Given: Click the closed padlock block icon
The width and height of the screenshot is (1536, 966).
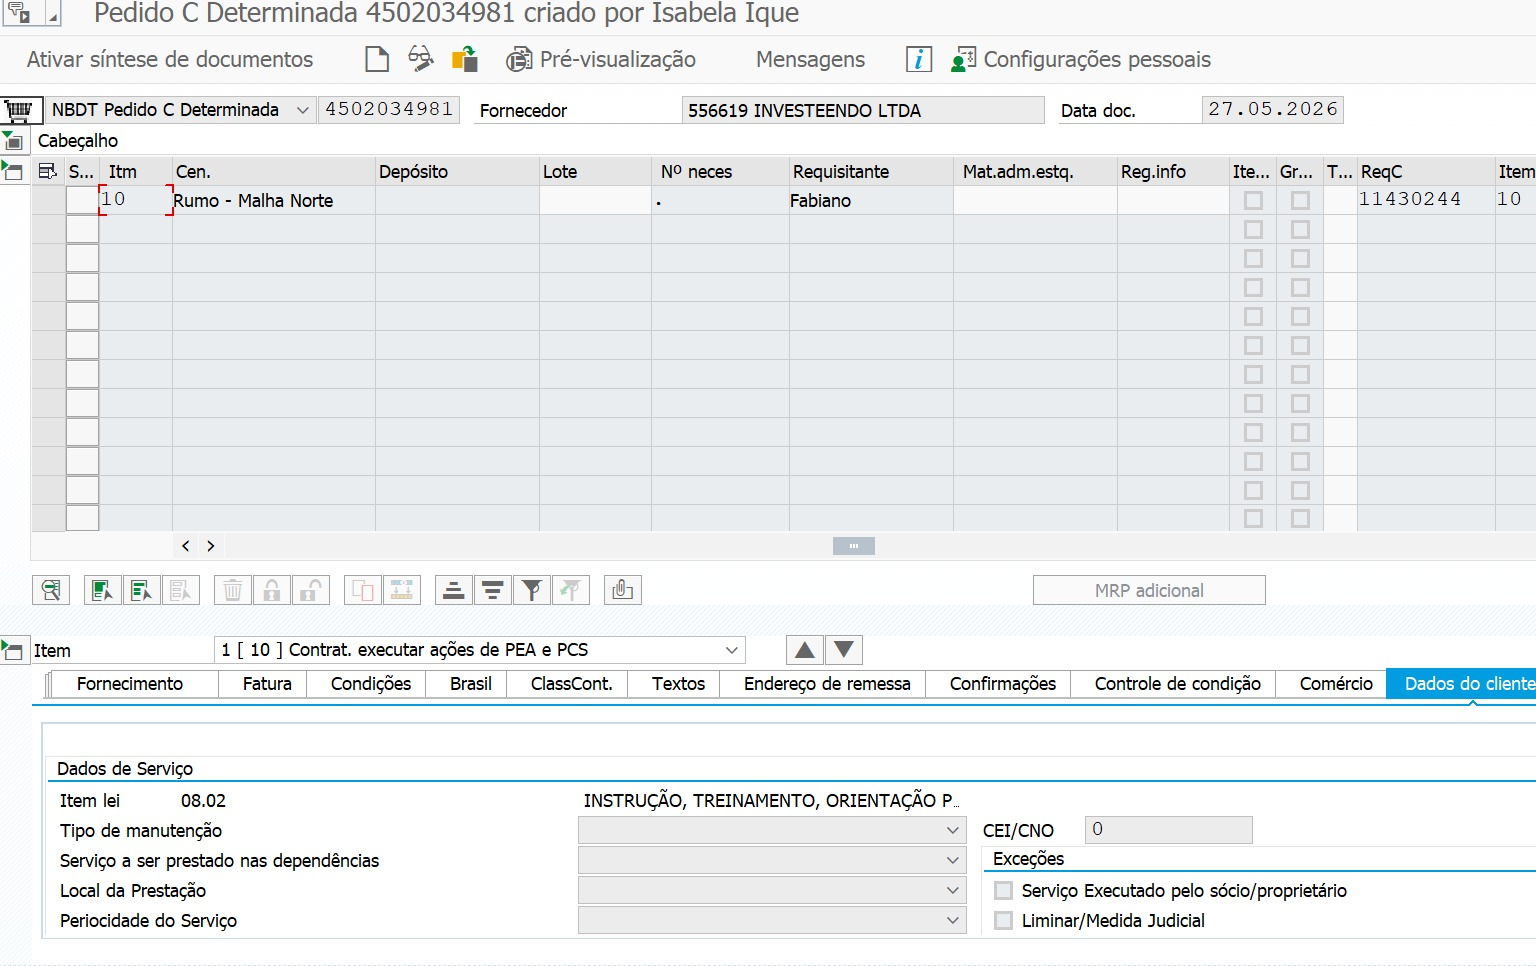Looking at the screenshot, I should pyautogui.click(x=272, y=590).
